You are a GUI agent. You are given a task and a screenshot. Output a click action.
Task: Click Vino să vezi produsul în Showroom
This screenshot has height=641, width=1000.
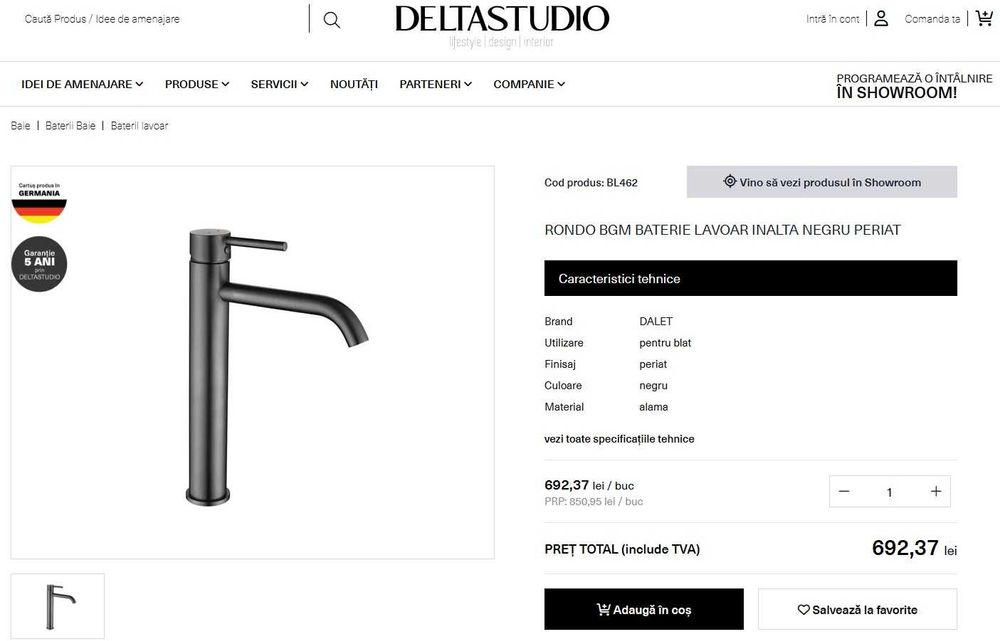tap(821, 182)
